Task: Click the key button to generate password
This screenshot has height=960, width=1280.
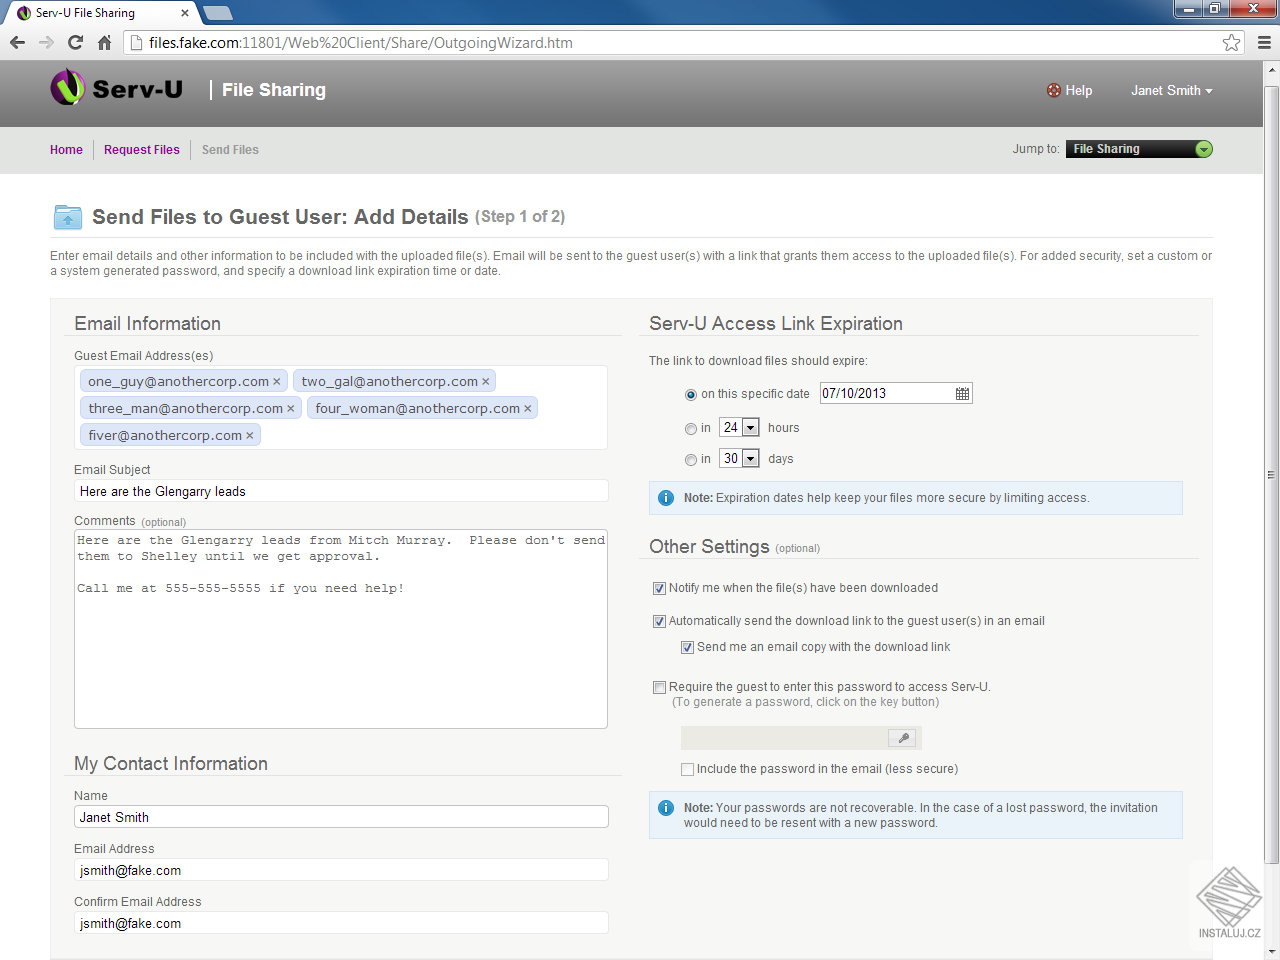Action: pos(903,738)
